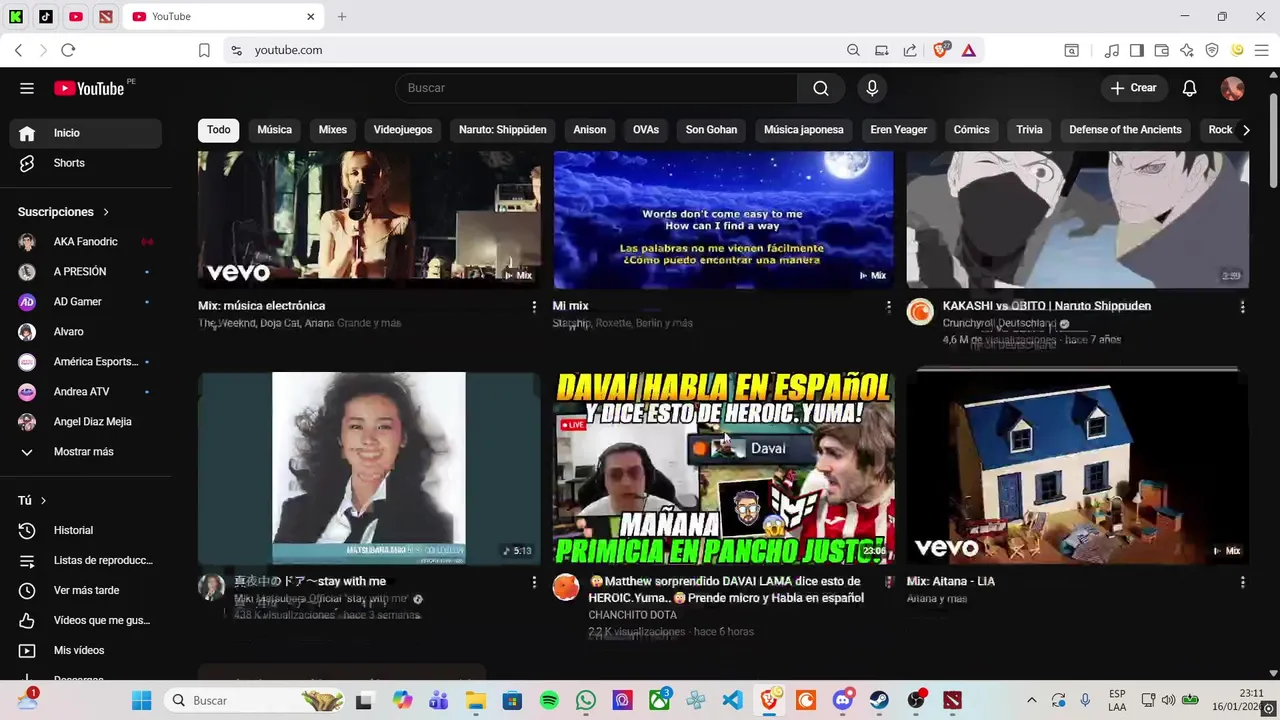1280x720 pixels.
Task: Open Ver más tarde playlist
Action: click(86, 590)
